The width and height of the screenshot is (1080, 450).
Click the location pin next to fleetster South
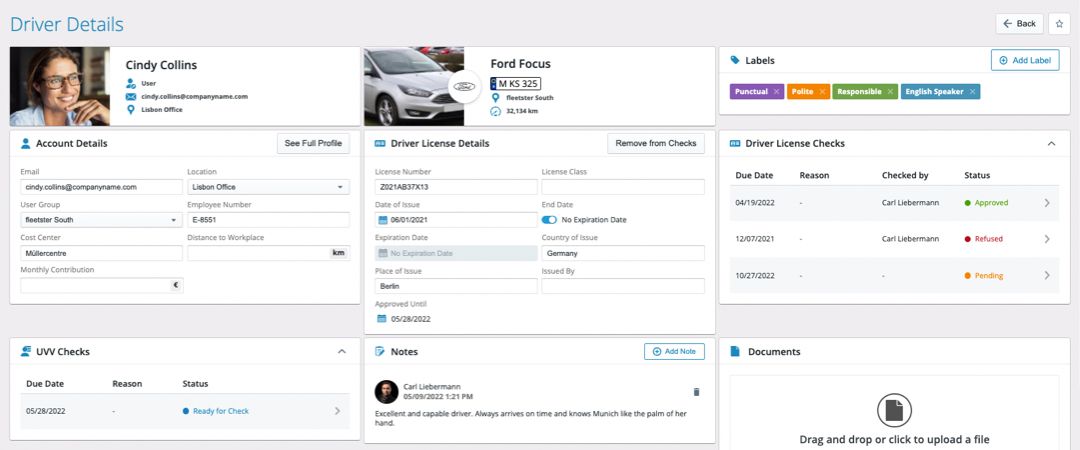[x=495, y=98]
